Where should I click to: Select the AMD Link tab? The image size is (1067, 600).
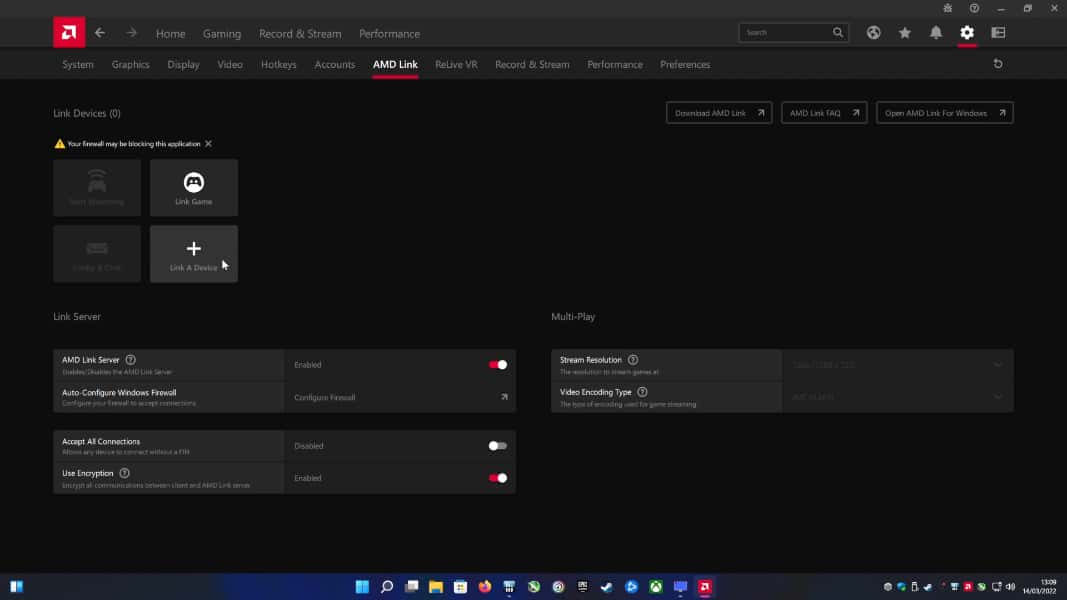[x=395, y=65]
